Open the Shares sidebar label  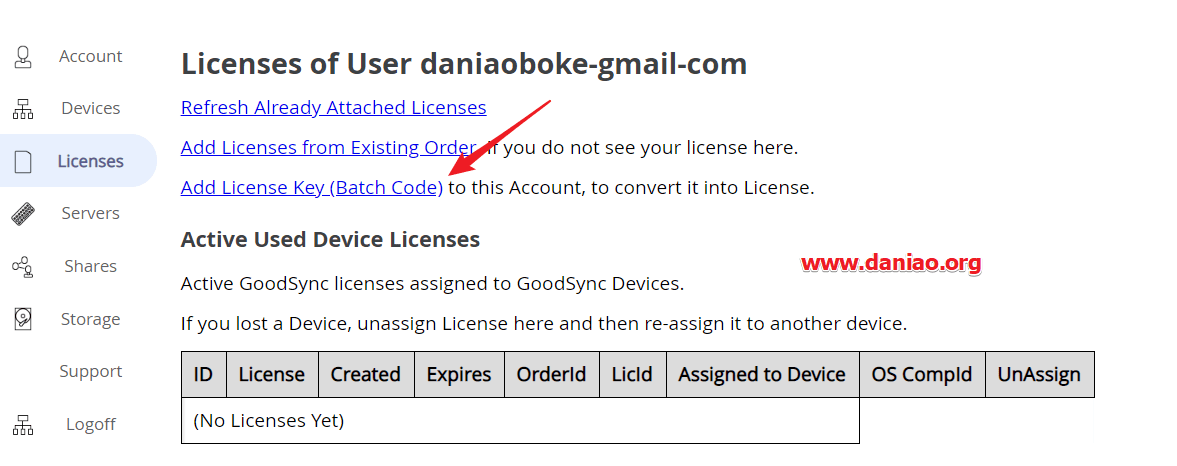tap(91, 266)
